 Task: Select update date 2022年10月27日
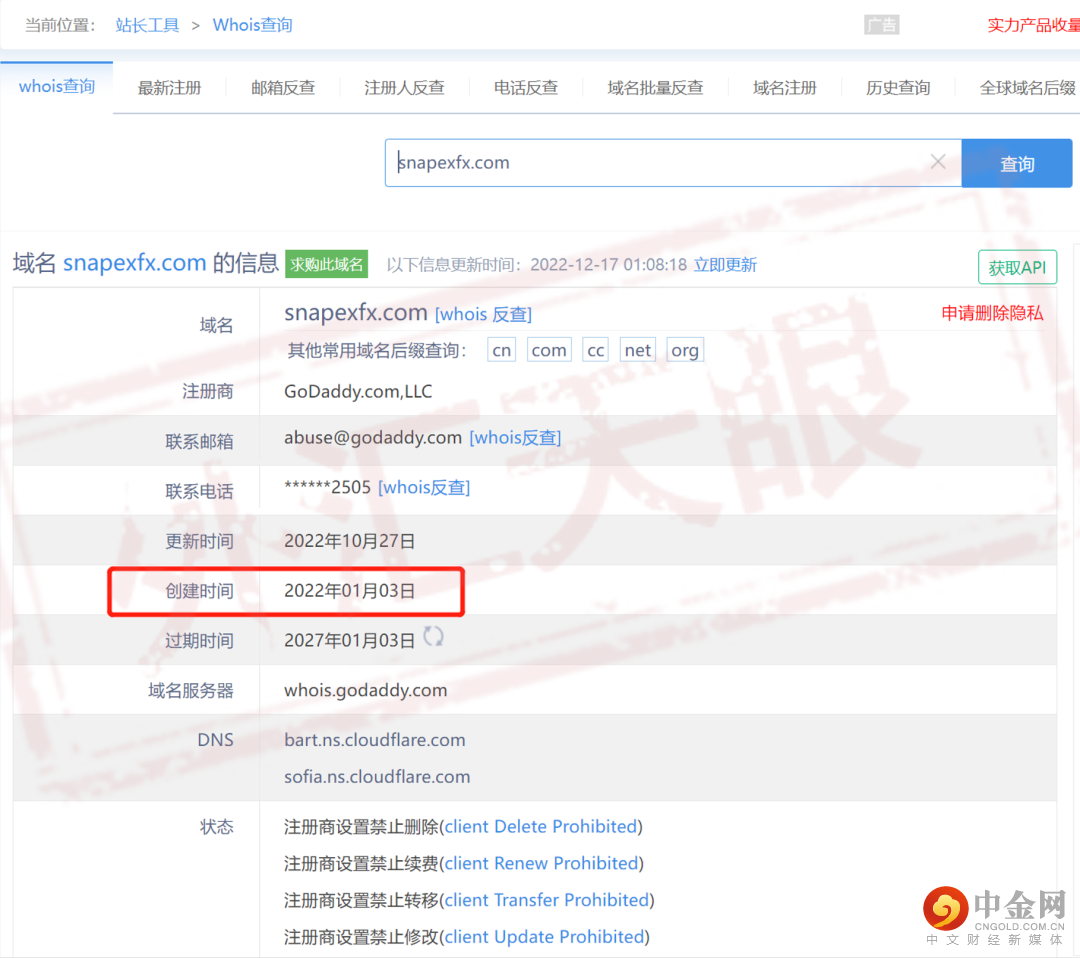click(349, 541)
